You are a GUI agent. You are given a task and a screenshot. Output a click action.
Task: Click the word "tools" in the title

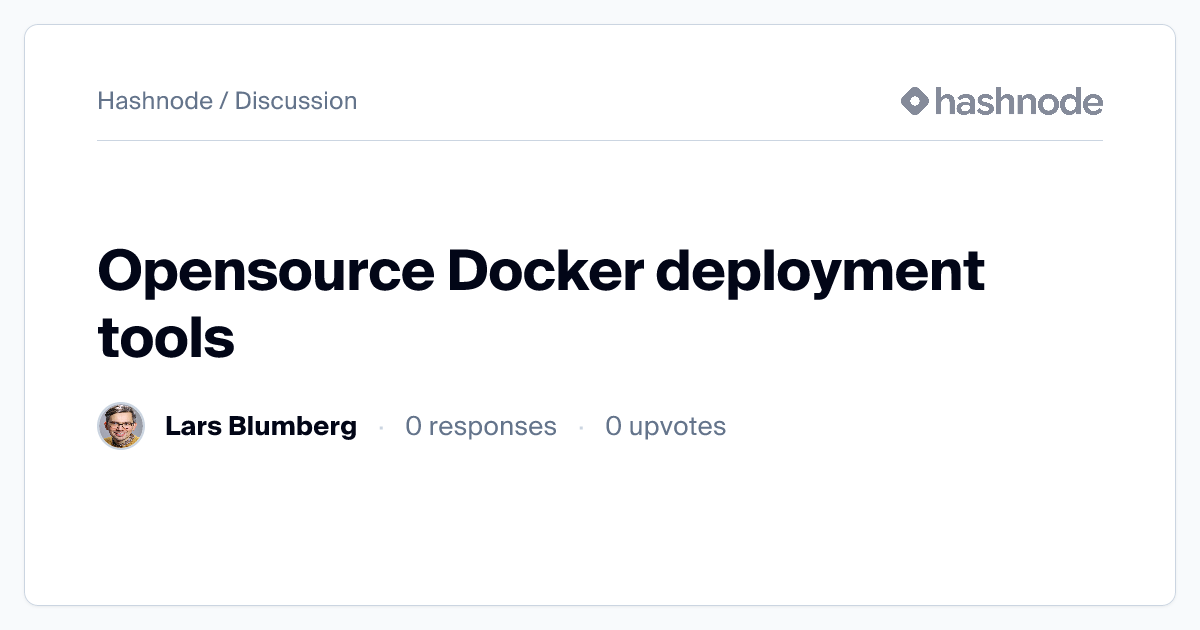166,338
